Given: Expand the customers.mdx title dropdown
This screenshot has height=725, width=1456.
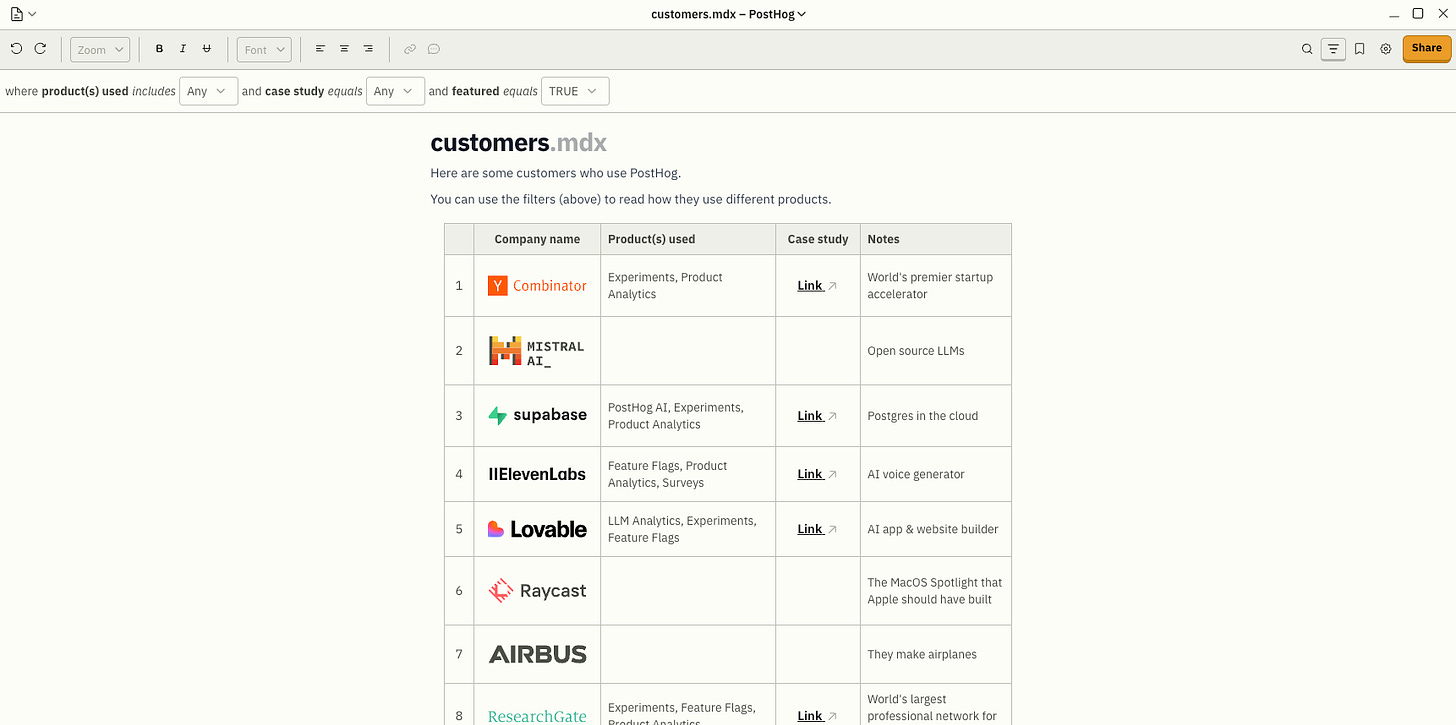Looking at the screenshot, I should [728, 14].
